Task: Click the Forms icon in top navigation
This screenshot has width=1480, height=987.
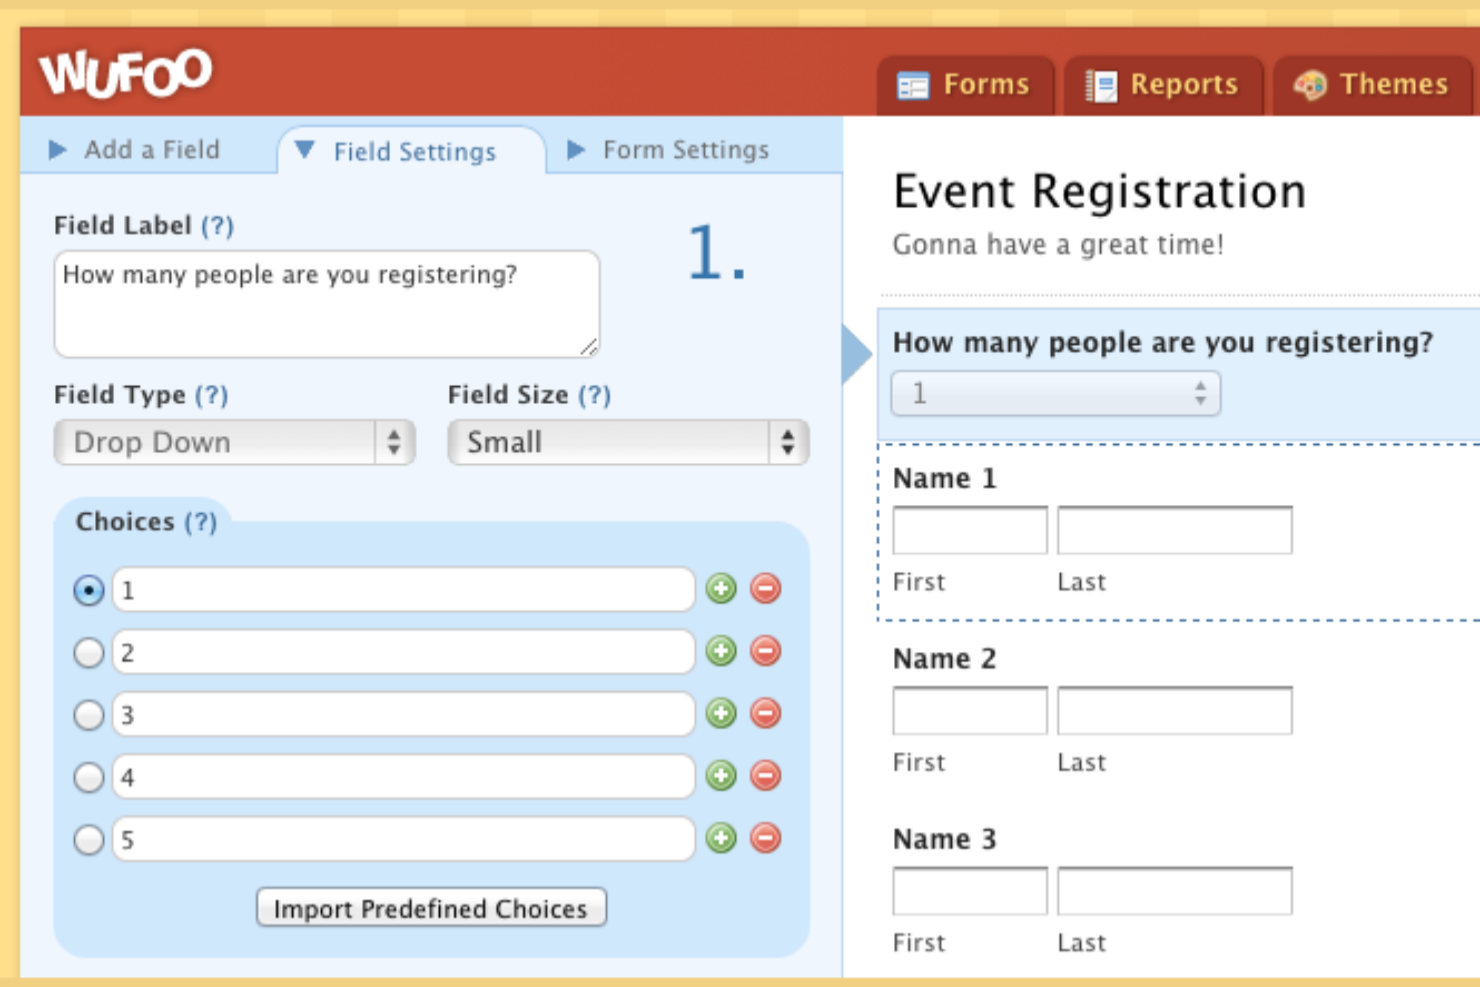Action: 915,85
